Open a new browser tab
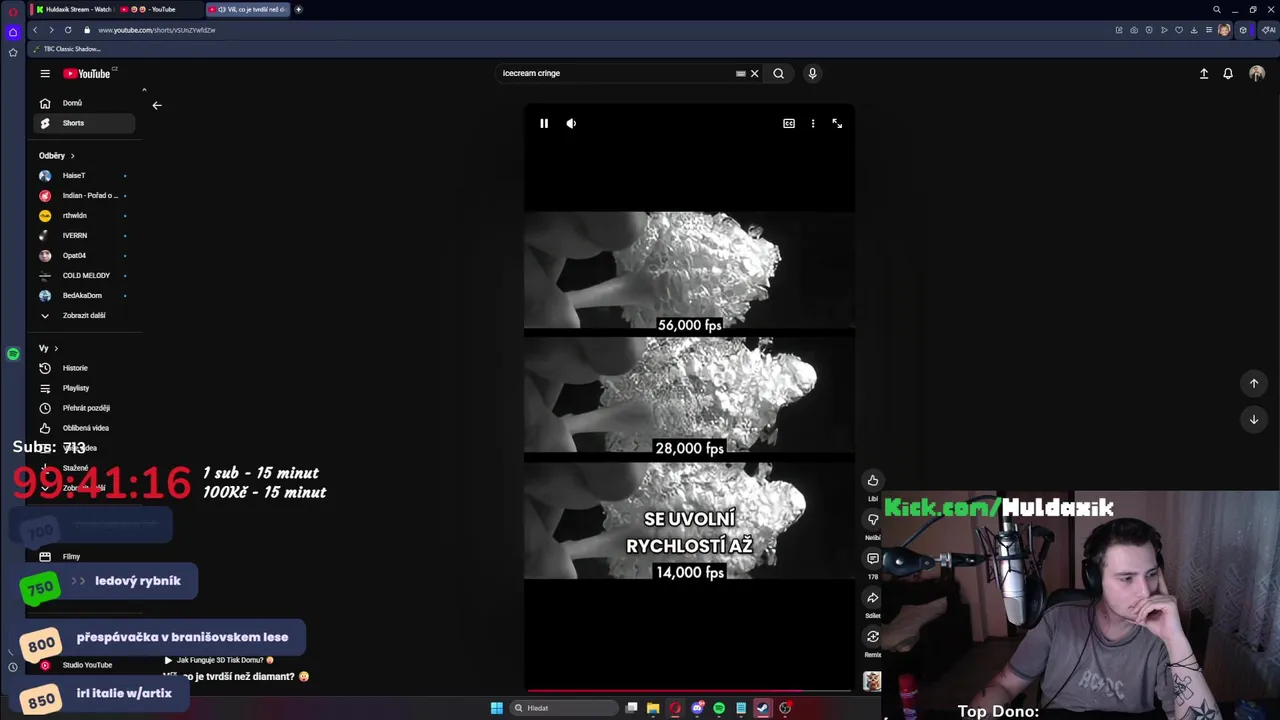Viewport: 1280px width, 720px height. 298,9
